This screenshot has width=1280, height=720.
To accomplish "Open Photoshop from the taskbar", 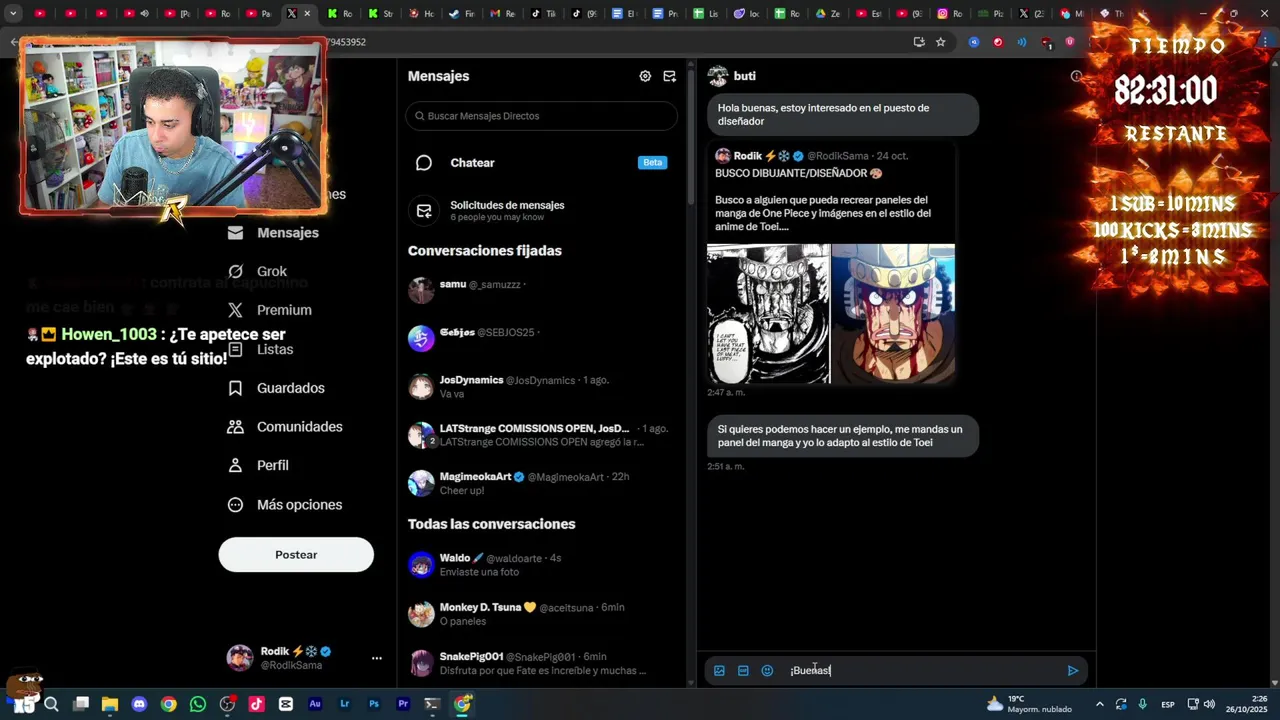I will (374, 704).
